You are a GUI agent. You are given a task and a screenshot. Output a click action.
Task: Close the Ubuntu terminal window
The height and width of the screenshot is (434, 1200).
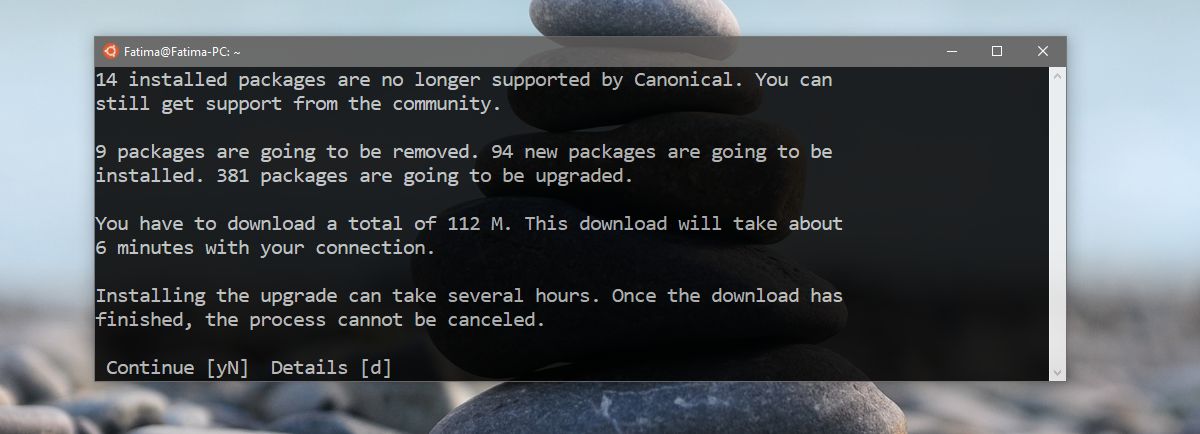pyautogui.click(x=1043, y=51)
